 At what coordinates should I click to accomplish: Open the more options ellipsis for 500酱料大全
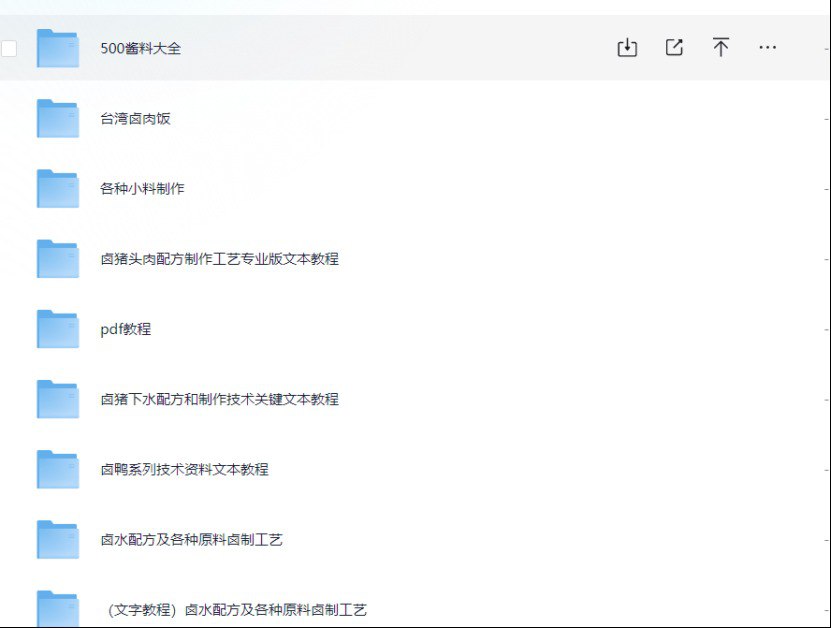(x=767, y=48)
